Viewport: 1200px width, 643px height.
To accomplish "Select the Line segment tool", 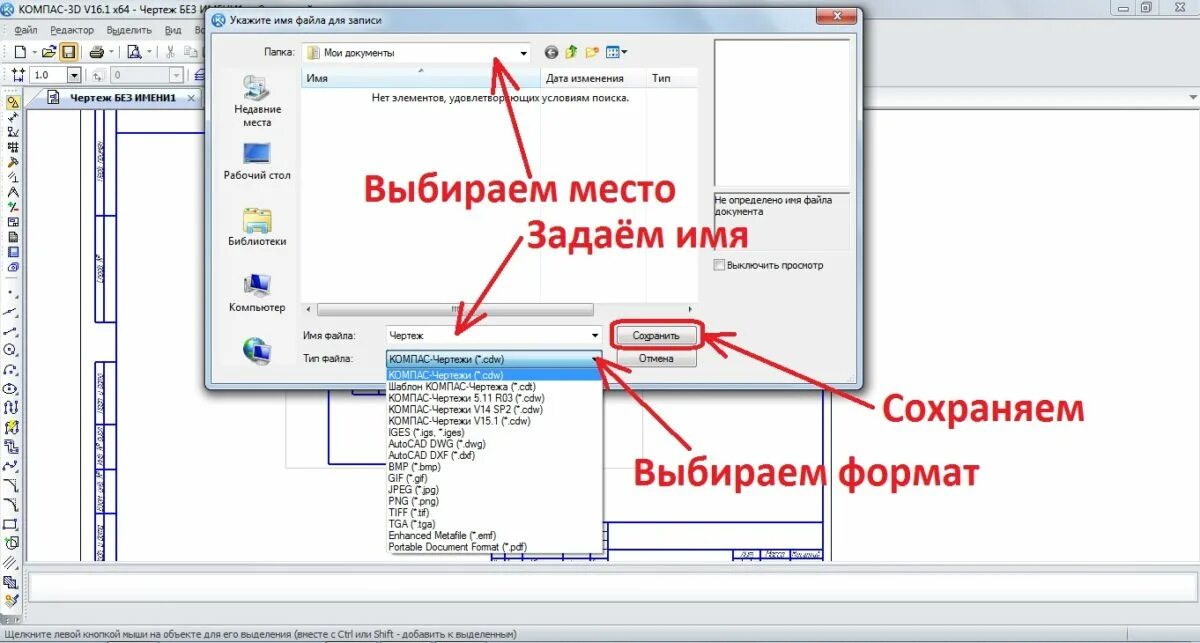I will pyautogui.click(x=12, y=331).
